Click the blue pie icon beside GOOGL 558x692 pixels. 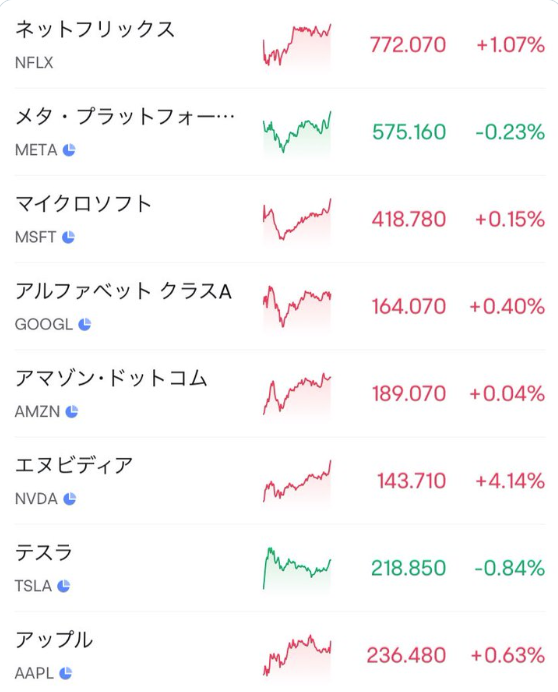(84, 324)
